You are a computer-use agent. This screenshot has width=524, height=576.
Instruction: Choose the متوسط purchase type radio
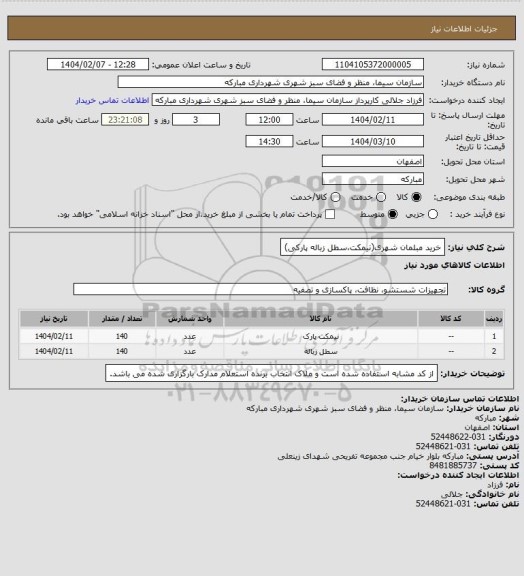pyautogui.click(x=393, y=215)
